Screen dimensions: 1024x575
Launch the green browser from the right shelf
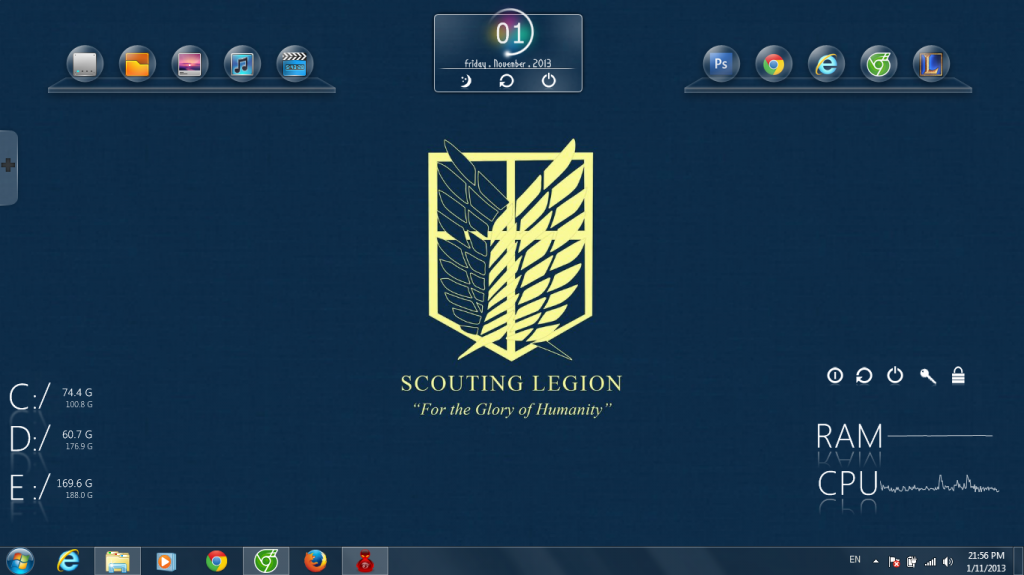coord(878,64)
